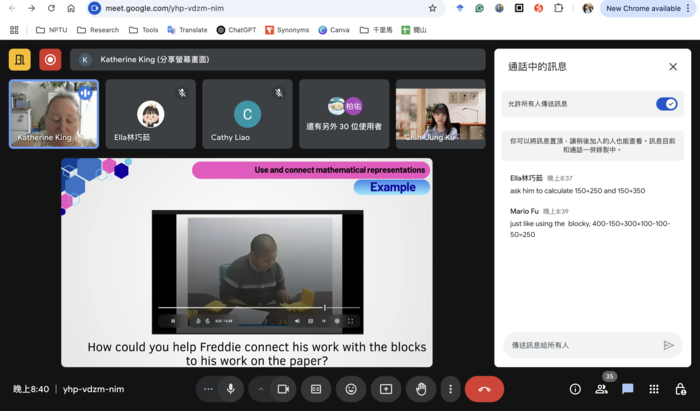Open the browser home page
Viewport: 700px width, 411px height.
click(71, 8)
